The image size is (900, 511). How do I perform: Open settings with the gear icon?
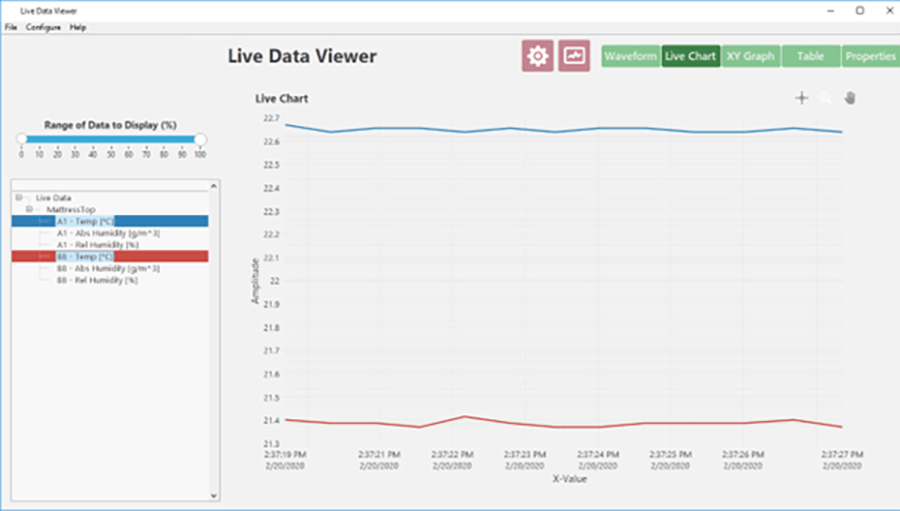[x=538, y=56]
